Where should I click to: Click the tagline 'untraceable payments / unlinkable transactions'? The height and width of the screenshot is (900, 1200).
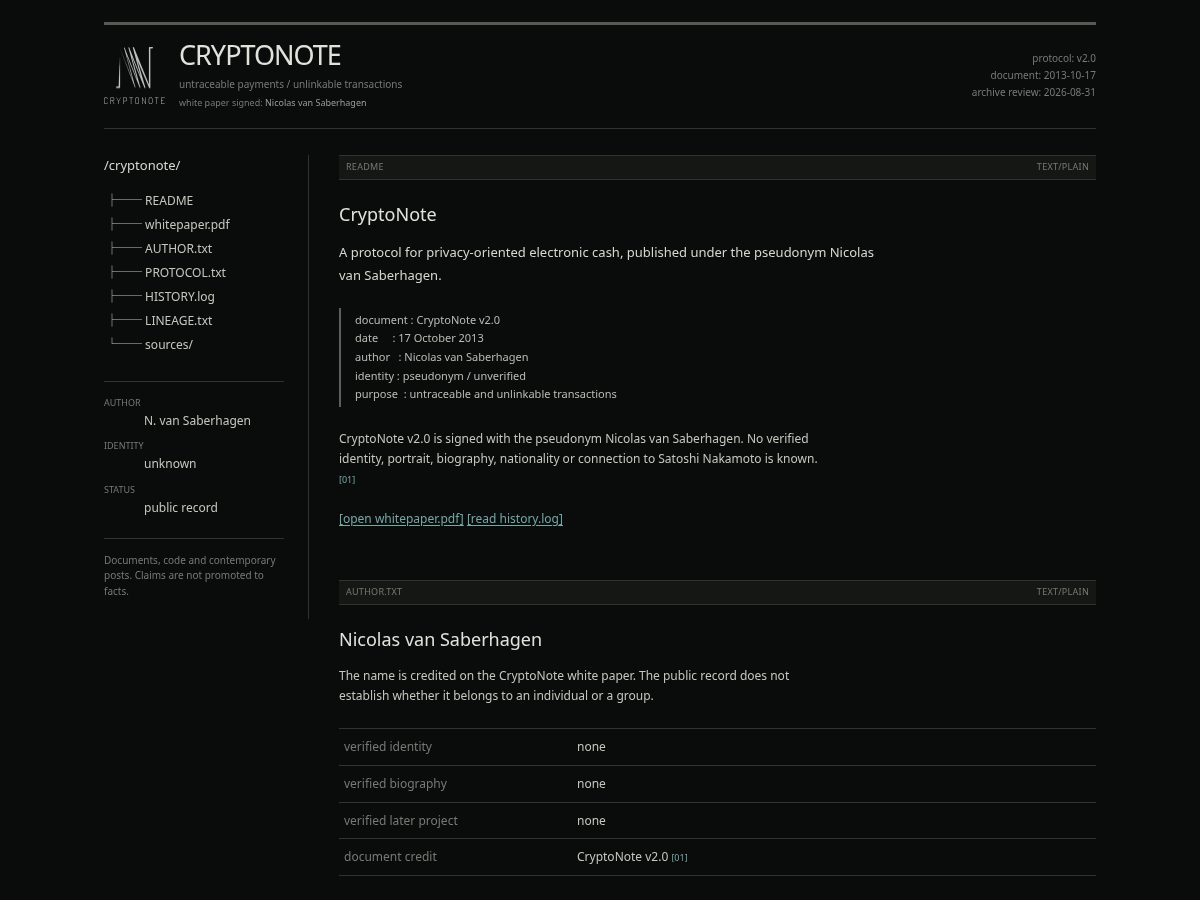click(291, 84)
